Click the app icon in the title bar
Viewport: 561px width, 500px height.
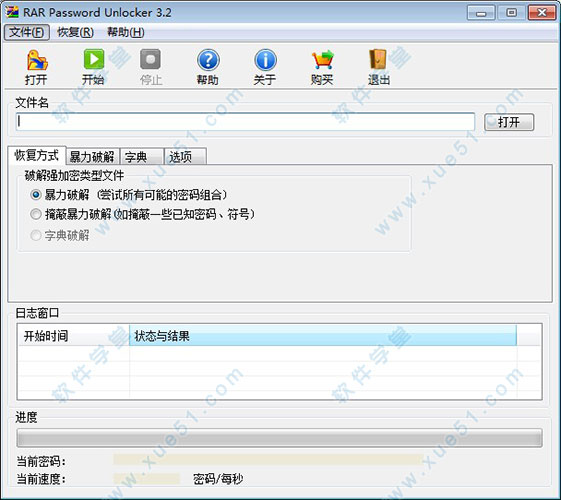(x=12, y=12)
